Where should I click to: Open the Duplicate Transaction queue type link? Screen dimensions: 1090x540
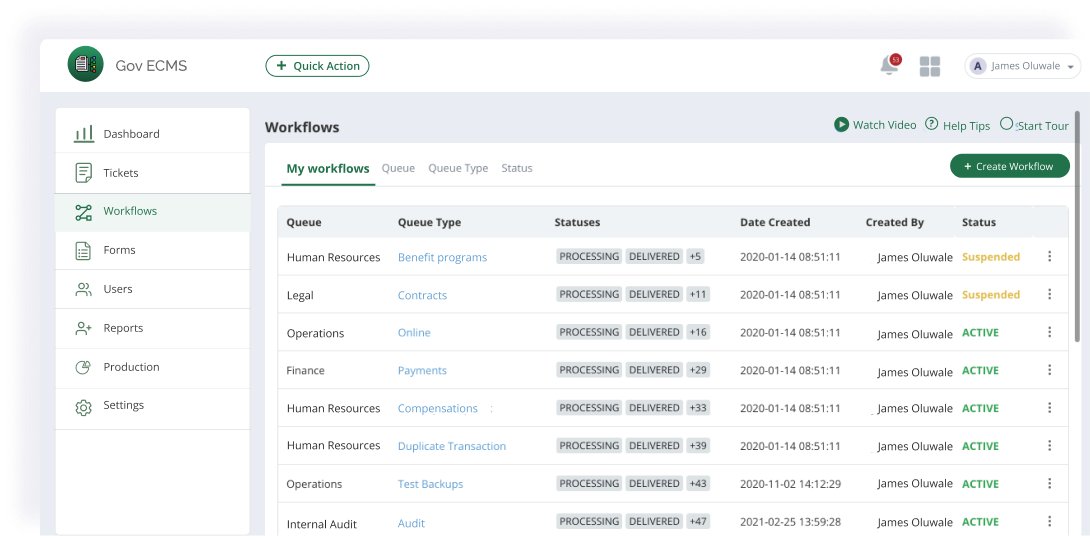click(x=452, y=446)
